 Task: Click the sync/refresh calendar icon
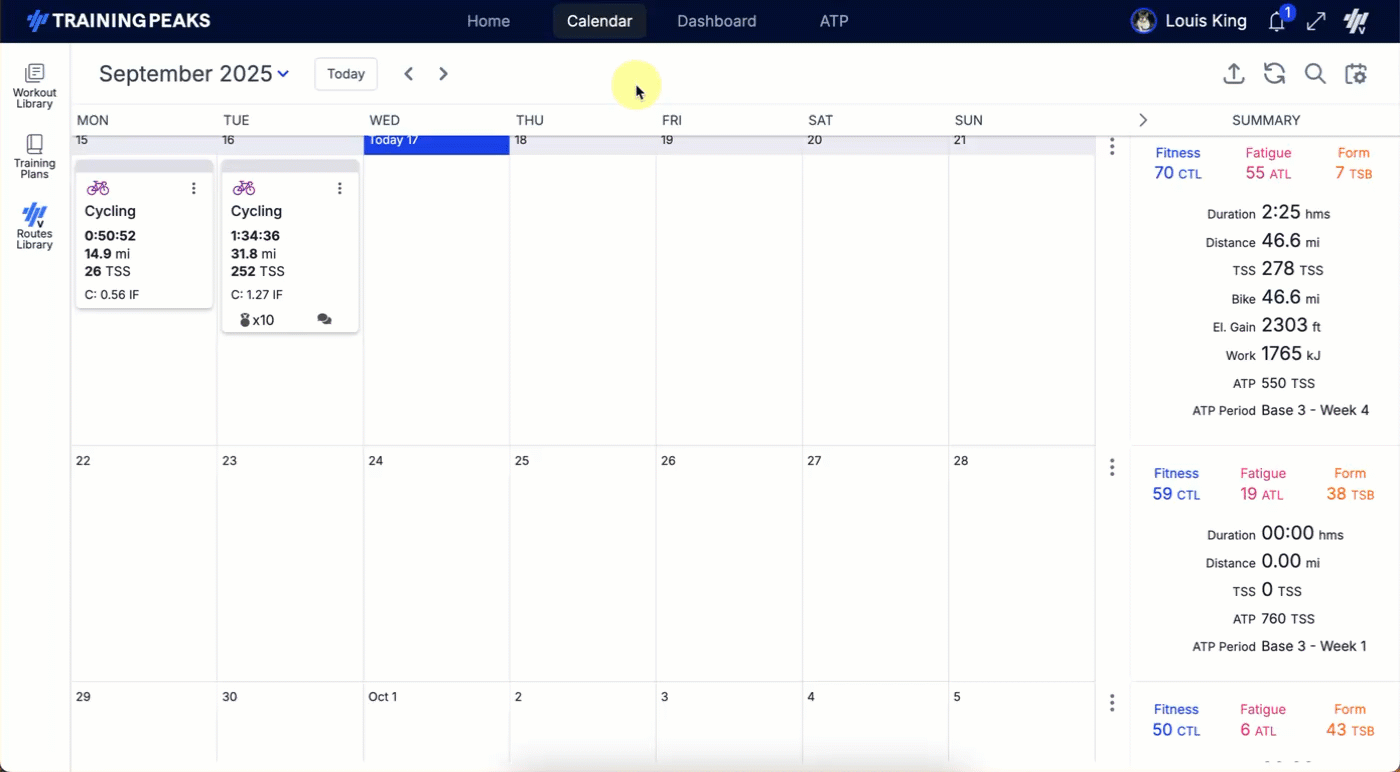pos(1274,74)
